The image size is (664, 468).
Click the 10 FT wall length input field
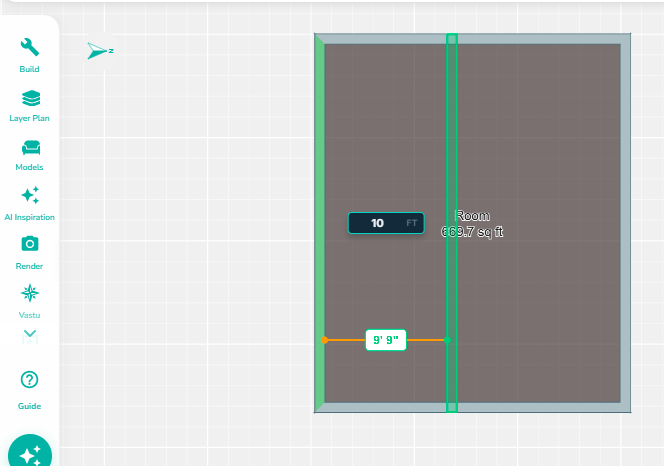point(386,223)
